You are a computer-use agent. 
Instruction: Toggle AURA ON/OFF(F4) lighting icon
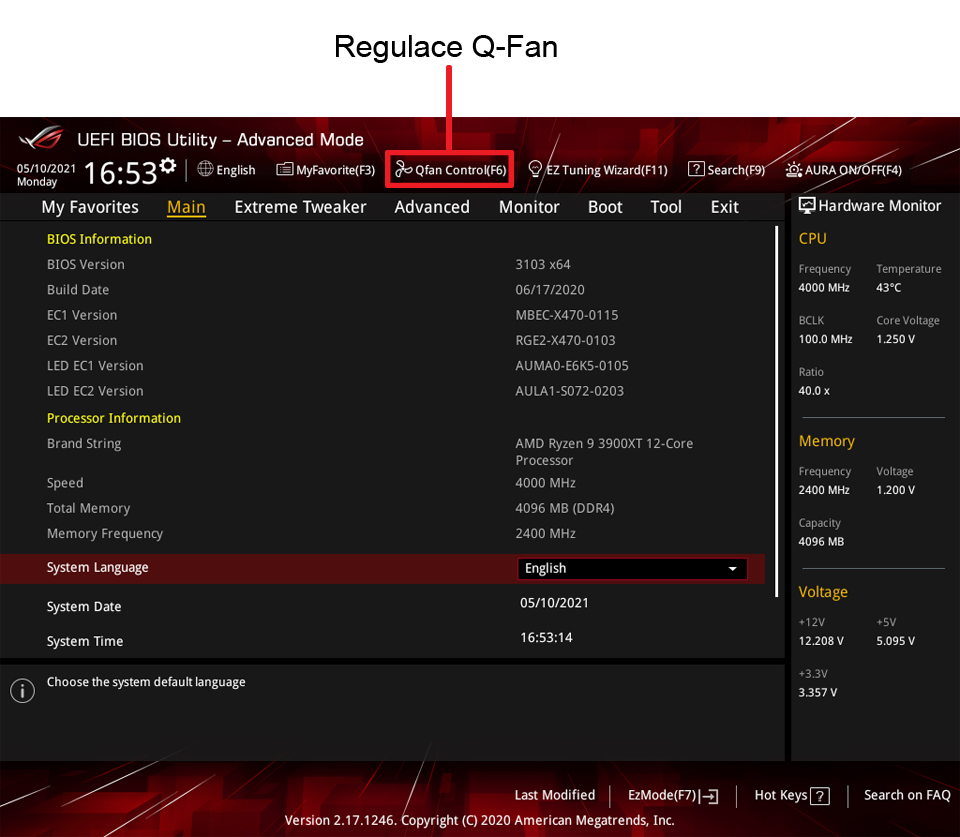pyautogui.click(x=793, y=170)
